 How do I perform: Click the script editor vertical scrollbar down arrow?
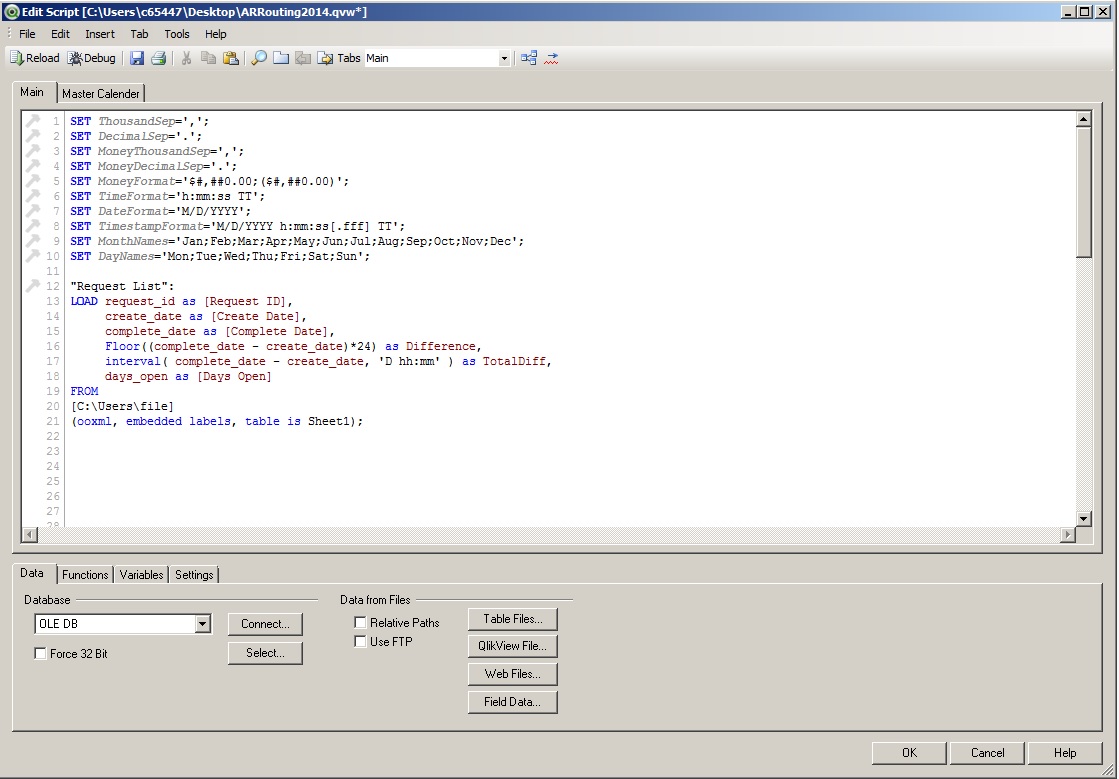[1084, 518]
